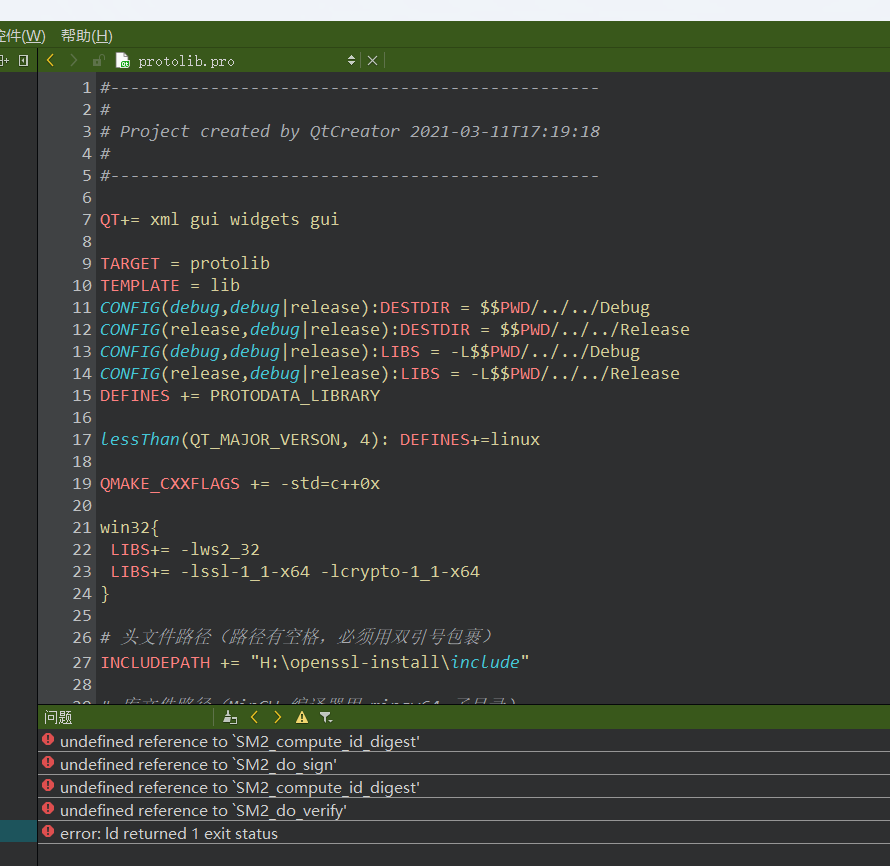
Task: Go back with the editor's yellow left arrow
Action: click(x=51, y=60)
